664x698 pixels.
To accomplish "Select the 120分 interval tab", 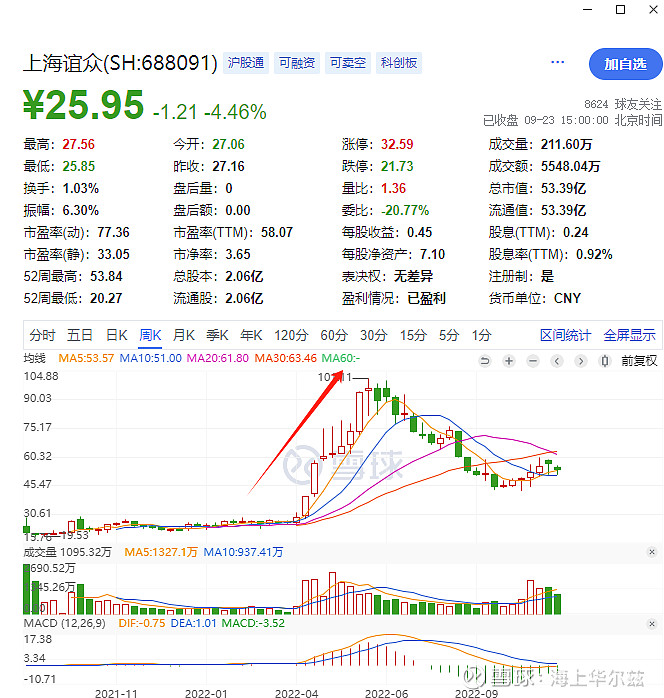I will (291, 335).
